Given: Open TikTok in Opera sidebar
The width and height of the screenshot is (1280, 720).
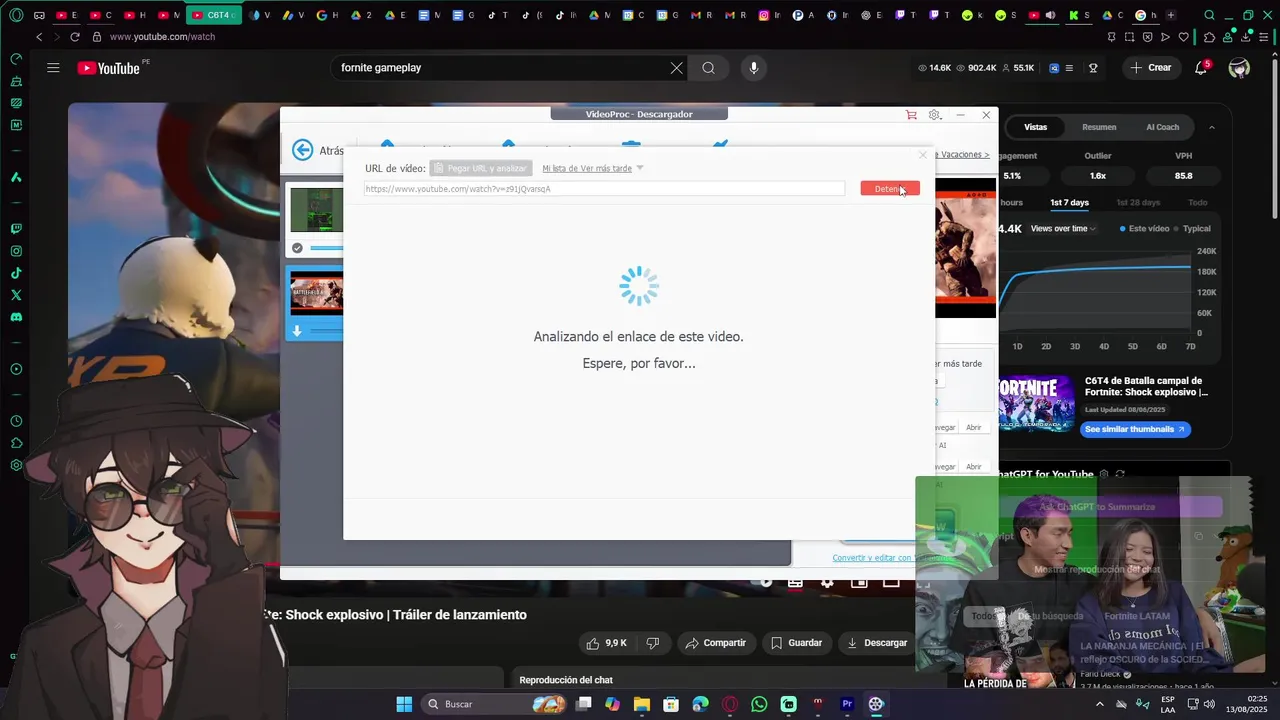Looking at the screenshot, I should coord(16,273).
